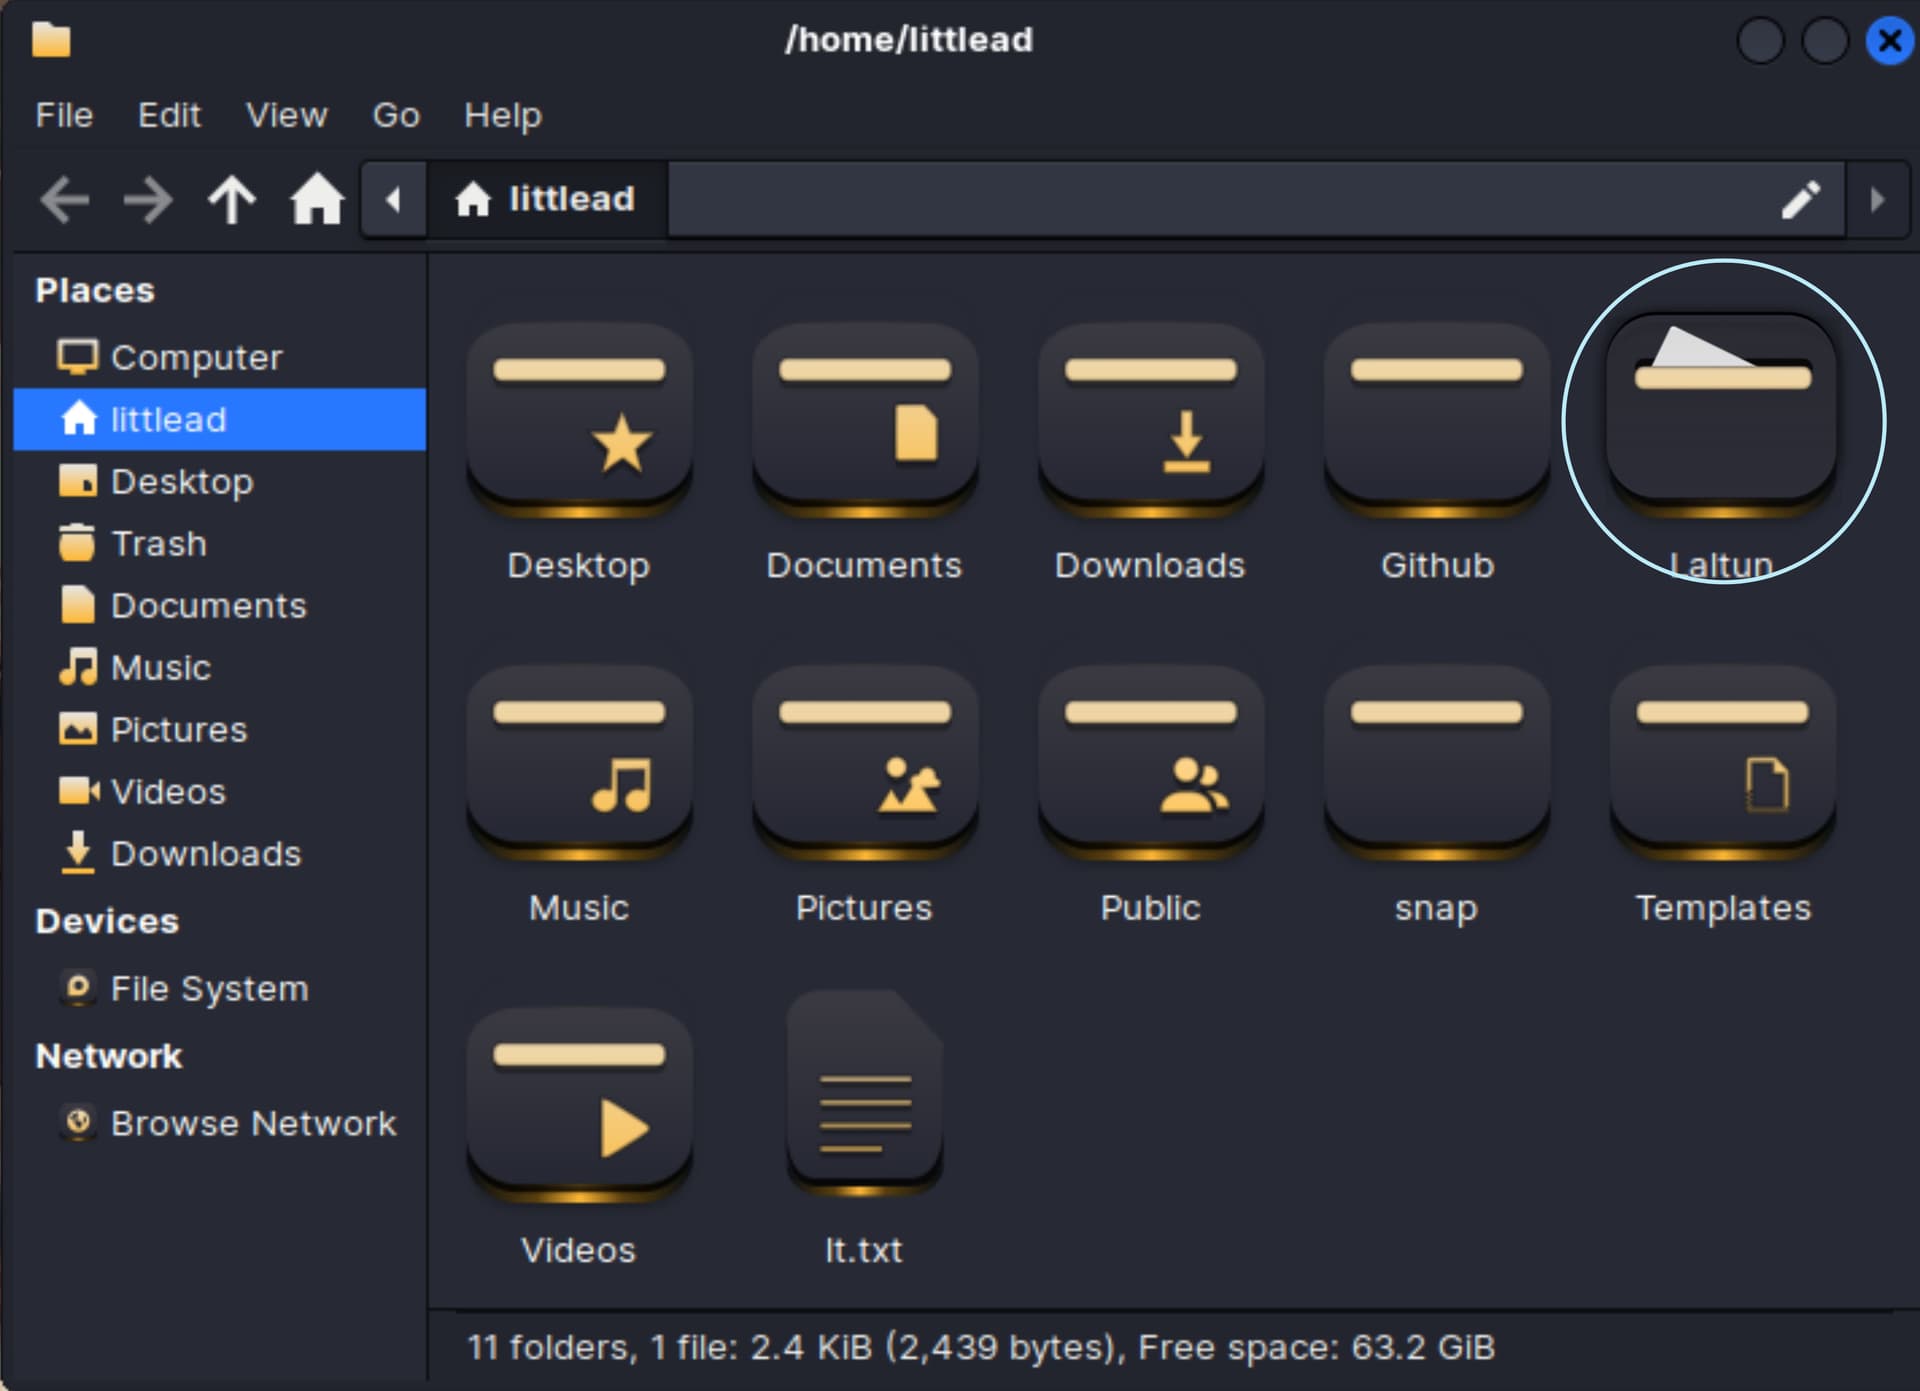1920x1391 pixels.
Task: Click the location path field empty area
Action: click(x=1220, y=199)
